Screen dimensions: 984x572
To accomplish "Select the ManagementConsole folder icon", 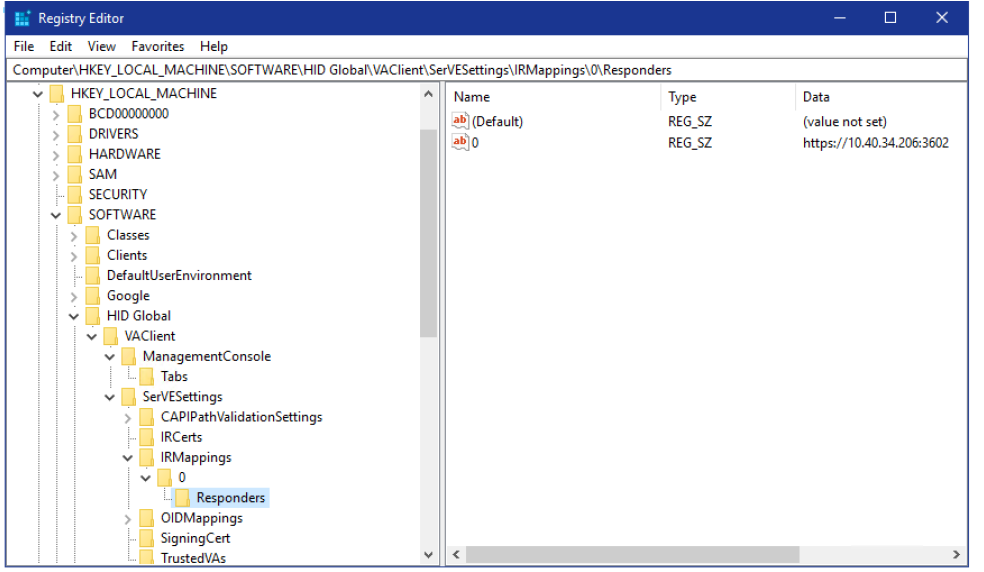I will coord(129,356).
